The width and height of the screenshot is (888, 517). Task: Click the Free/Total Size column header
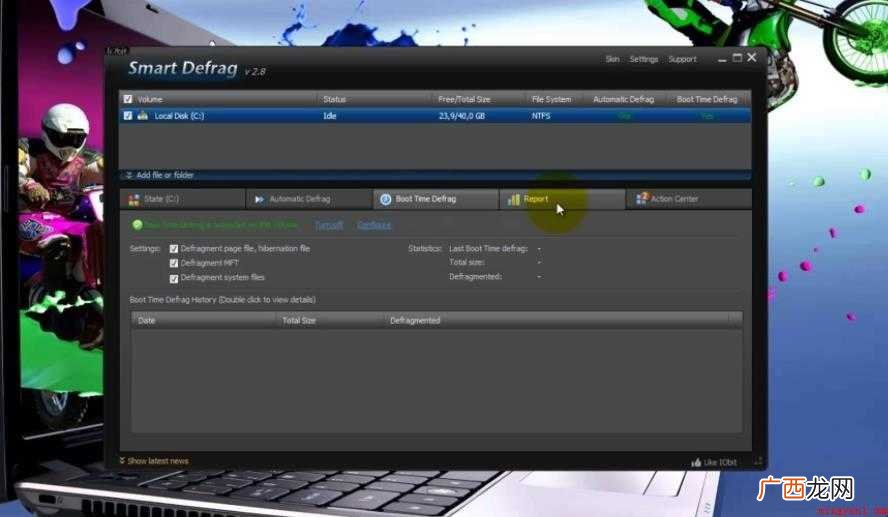464,99
